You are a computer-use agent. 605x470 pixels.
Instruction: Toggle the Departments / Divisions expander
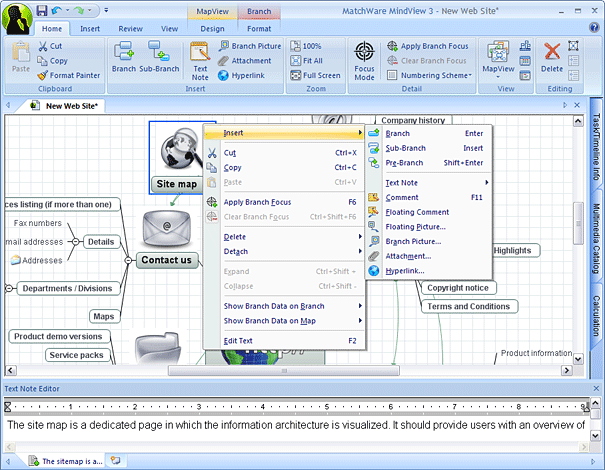8,288
